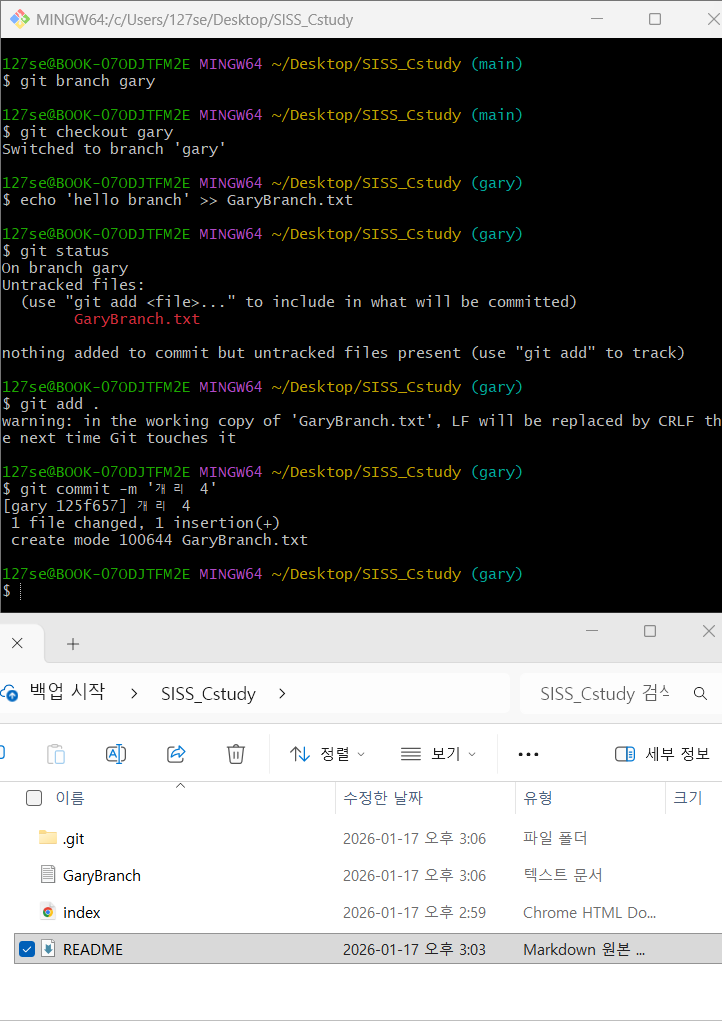722x1021 pixels.
Task: Click the Git Bash title bar icon
Action: click(19, 19)
